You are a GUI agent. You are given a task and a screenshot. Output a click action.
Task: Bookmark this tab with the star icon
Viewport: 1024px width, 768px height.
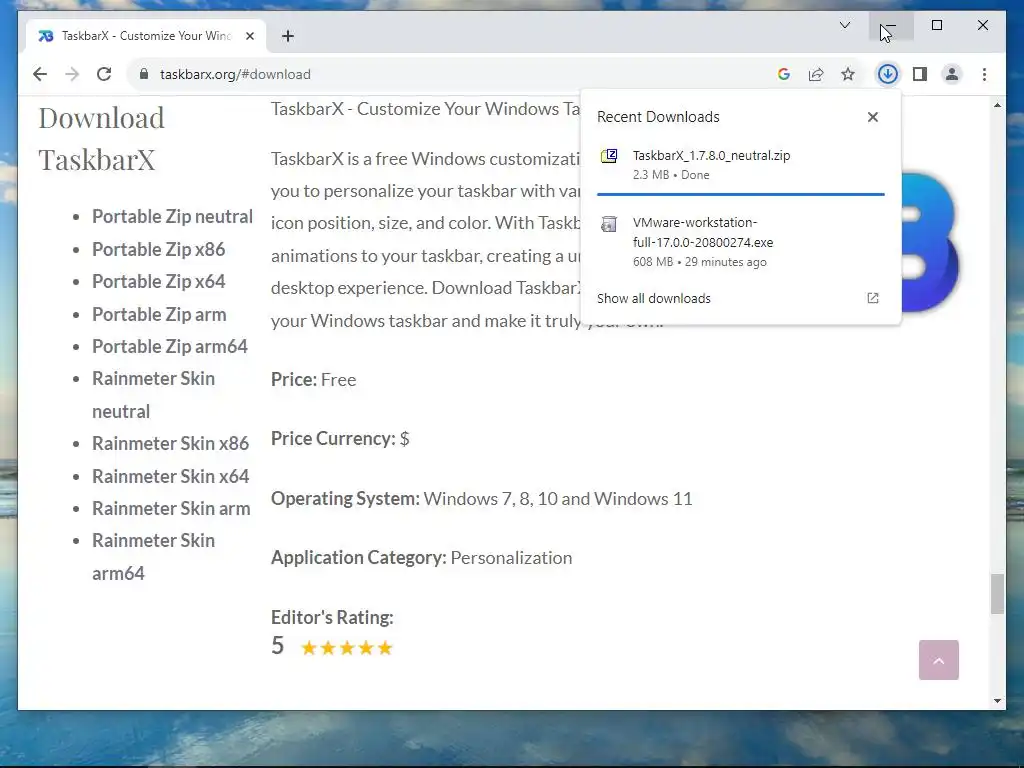pyautogui.click(x=848, y=74)
